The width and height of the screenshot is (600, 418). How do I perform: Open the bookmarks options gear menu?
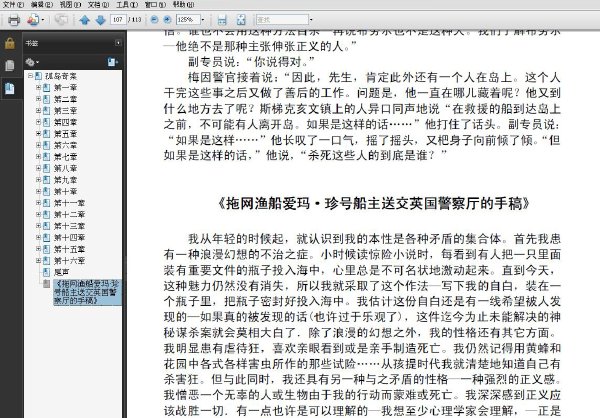(x=32, y=62)
